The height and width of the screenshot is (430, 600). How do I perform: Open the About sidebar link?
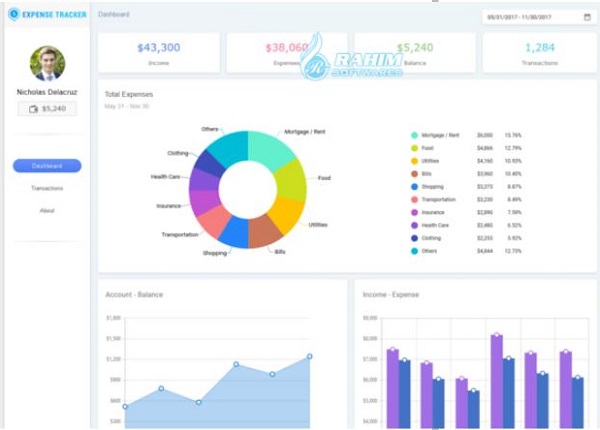(x=47, y=210)
